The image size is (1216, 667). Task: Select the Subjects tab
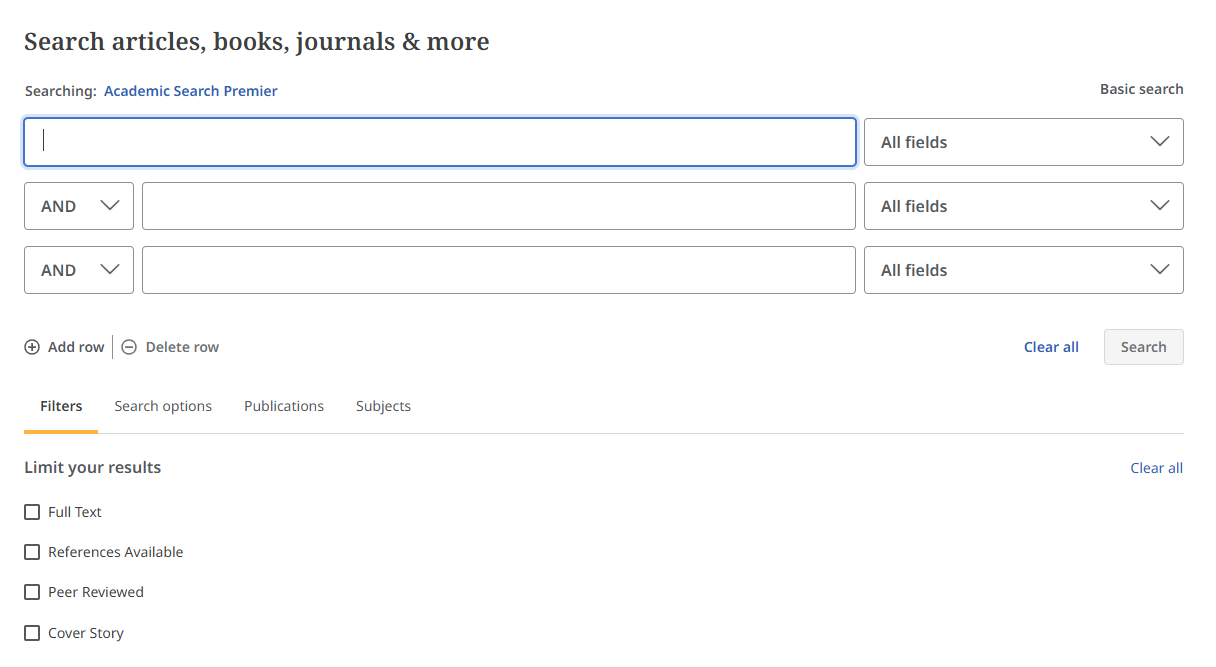(383, 405)
